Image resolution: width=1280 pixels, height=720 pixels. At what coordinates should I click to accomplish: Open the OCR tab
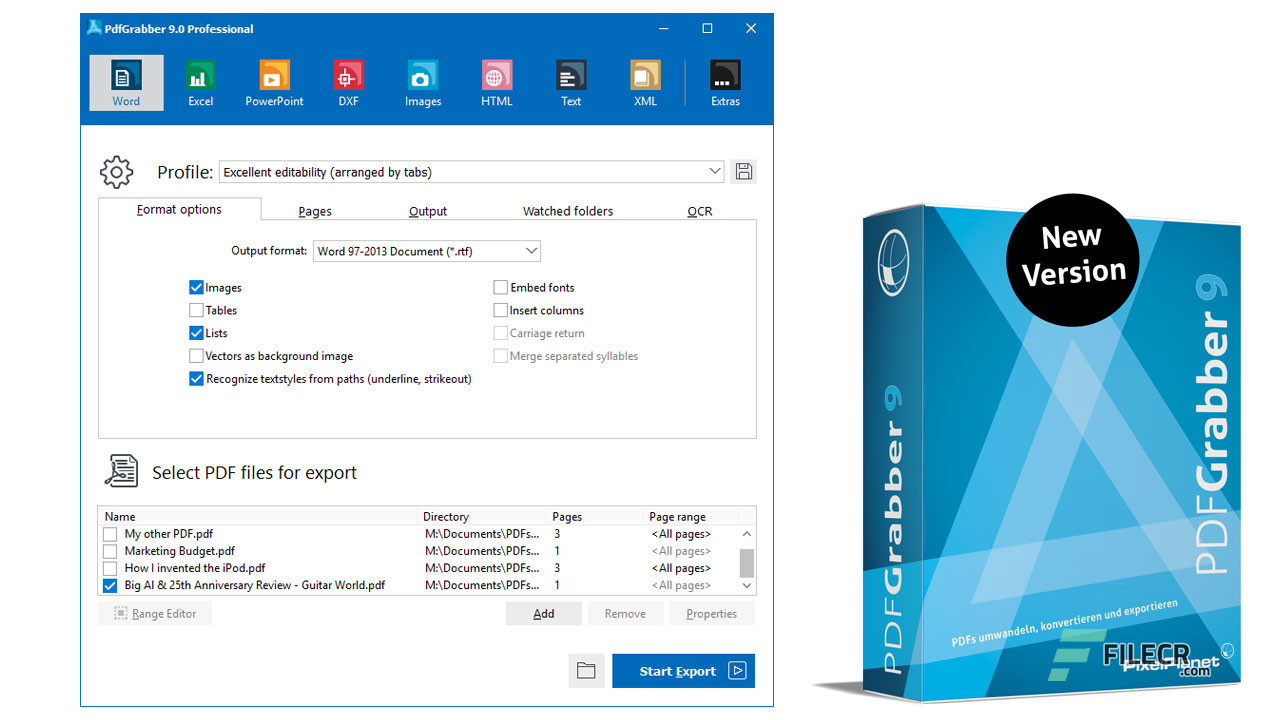click(x=700, y=211)
